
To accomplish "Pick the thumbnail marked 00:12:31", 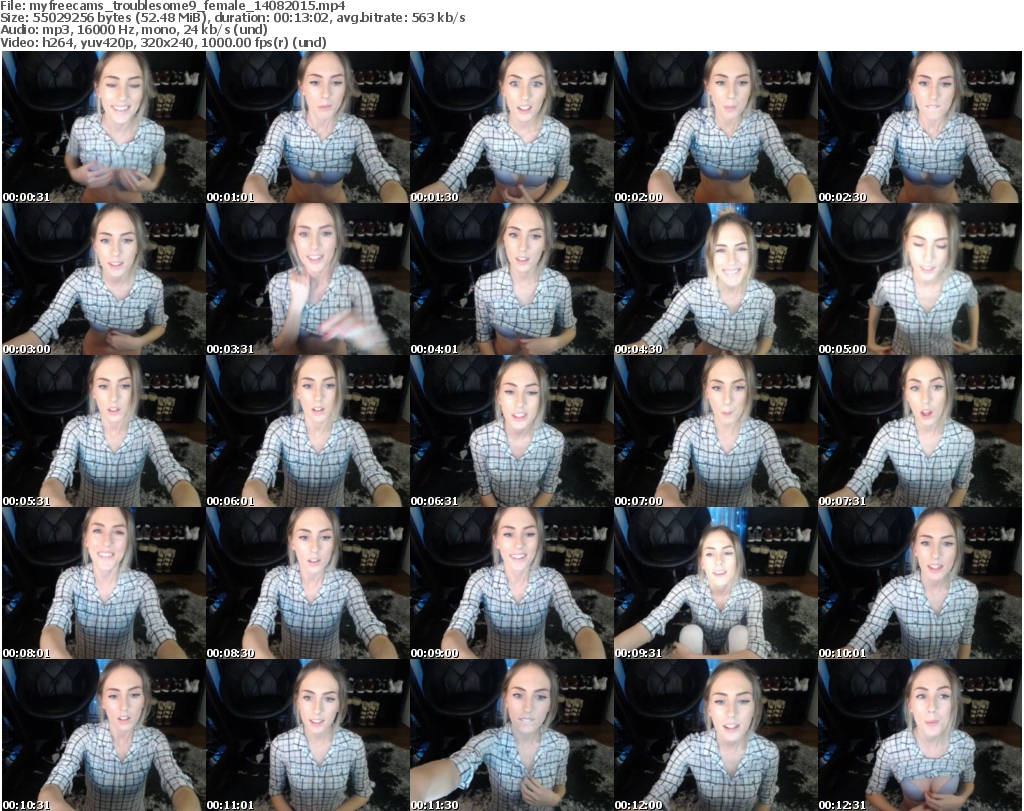I will [x=920, y=735].
